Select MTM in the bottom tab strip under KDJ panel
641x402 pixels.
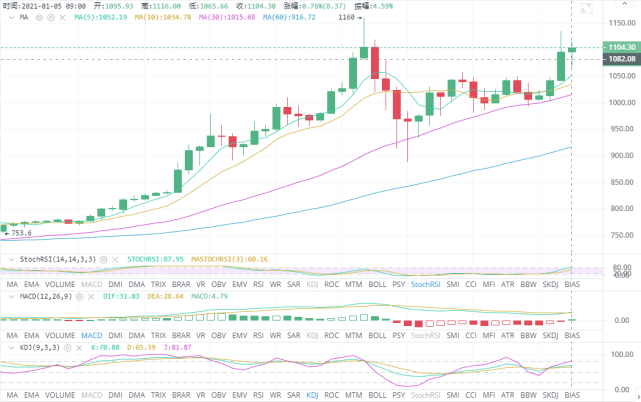click(354, 395)
